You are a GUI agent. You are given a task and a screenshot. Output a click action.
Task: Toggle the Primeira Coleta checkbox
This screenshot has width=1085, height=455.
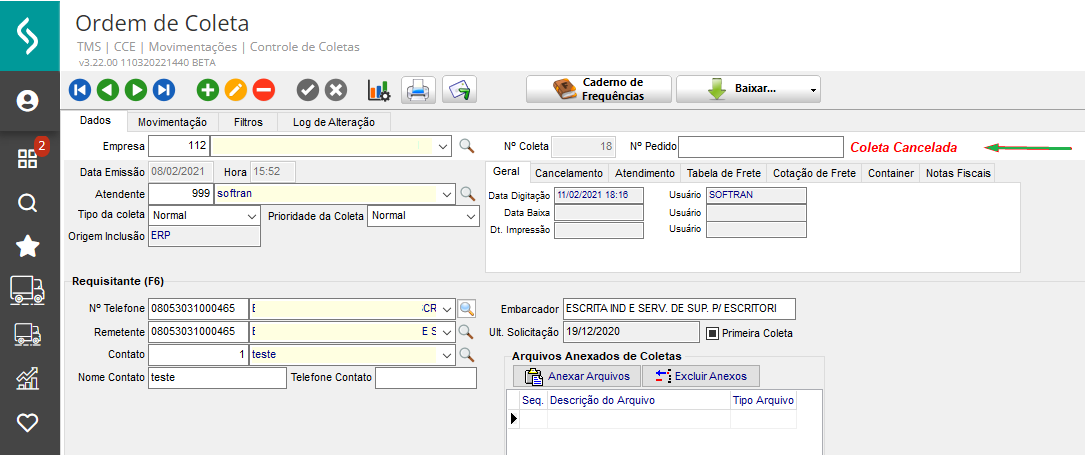pos(713,333)
